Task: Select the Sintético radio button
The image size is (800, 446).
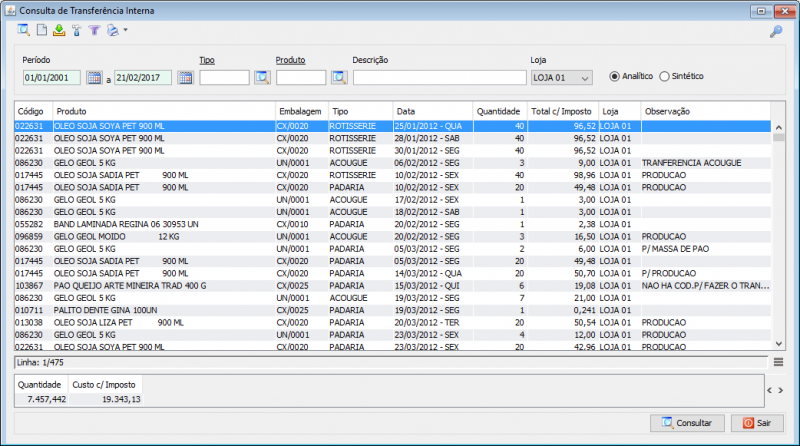Action: 664,77
